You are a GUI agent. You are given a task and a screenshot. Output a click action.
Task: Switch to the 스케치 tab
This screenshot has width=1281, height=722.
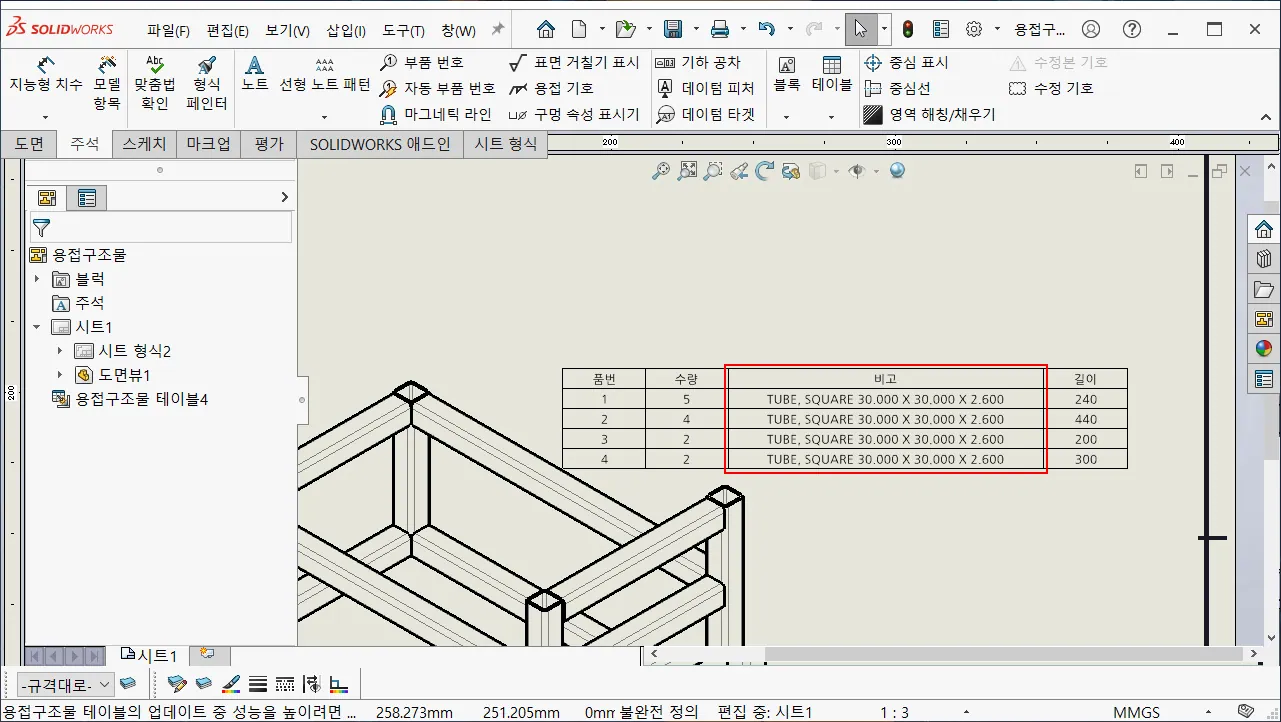pos(145,144)
